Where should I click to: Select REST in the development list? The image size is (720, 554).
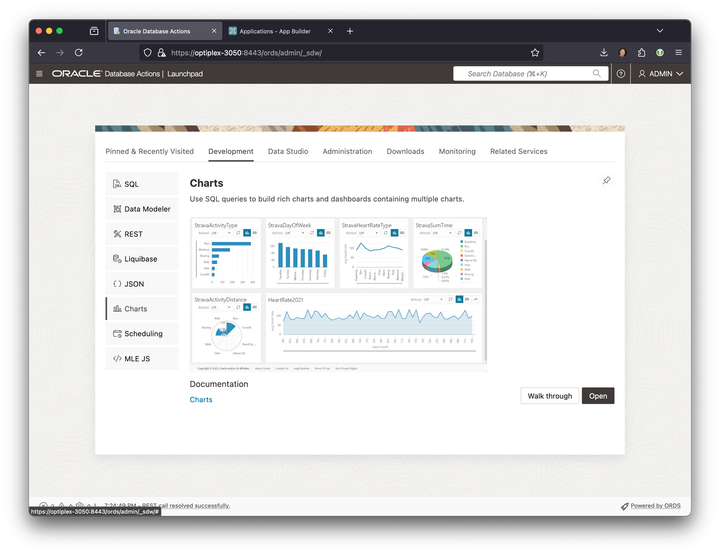click(142, 234)
